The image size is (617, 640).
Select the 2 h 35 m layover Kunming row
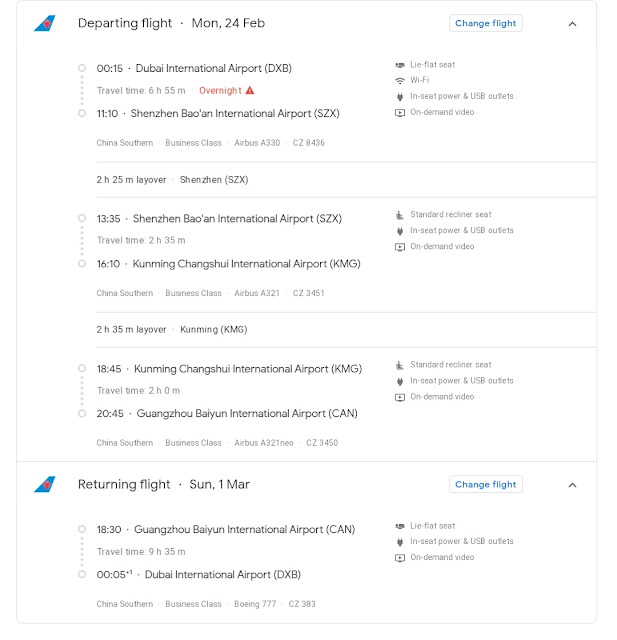346,330
